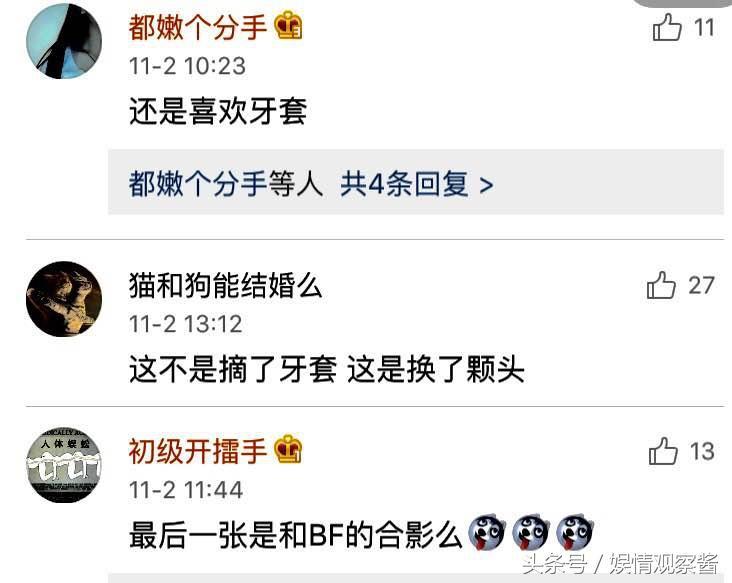Open the profile of username 猫和狗能结婚么

pos(225,285)
